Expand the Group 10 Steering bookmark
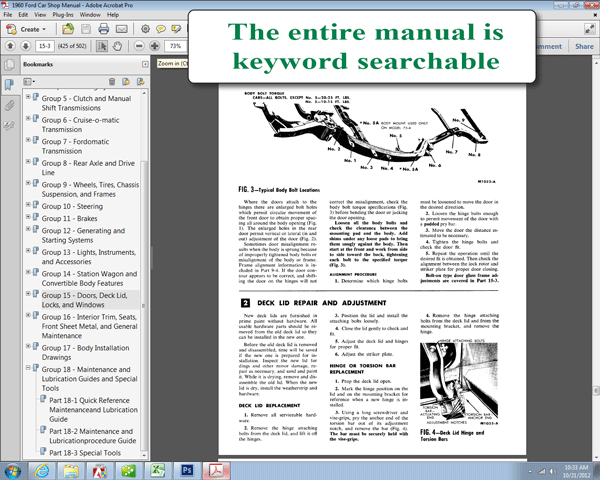600x480 pixels. coord(28,204)
